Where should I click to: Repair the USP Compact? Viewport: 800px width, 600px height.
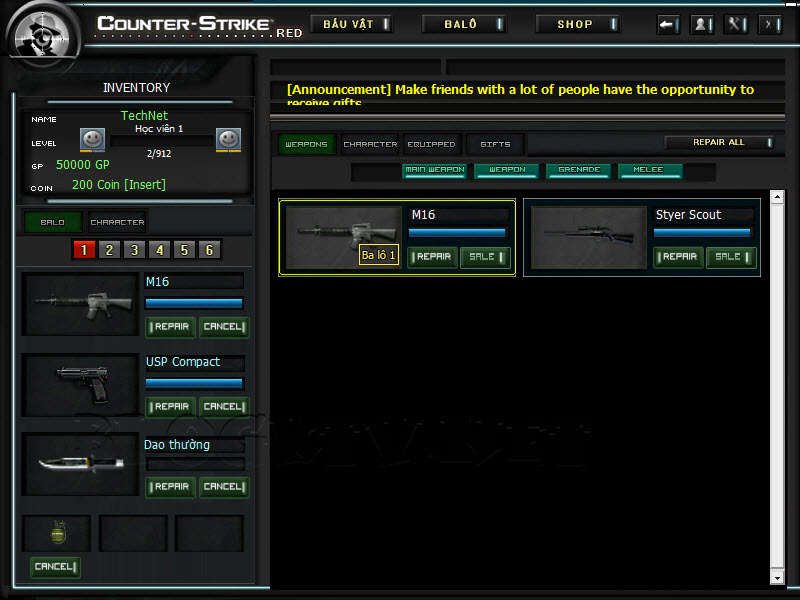tap(170, 407)
